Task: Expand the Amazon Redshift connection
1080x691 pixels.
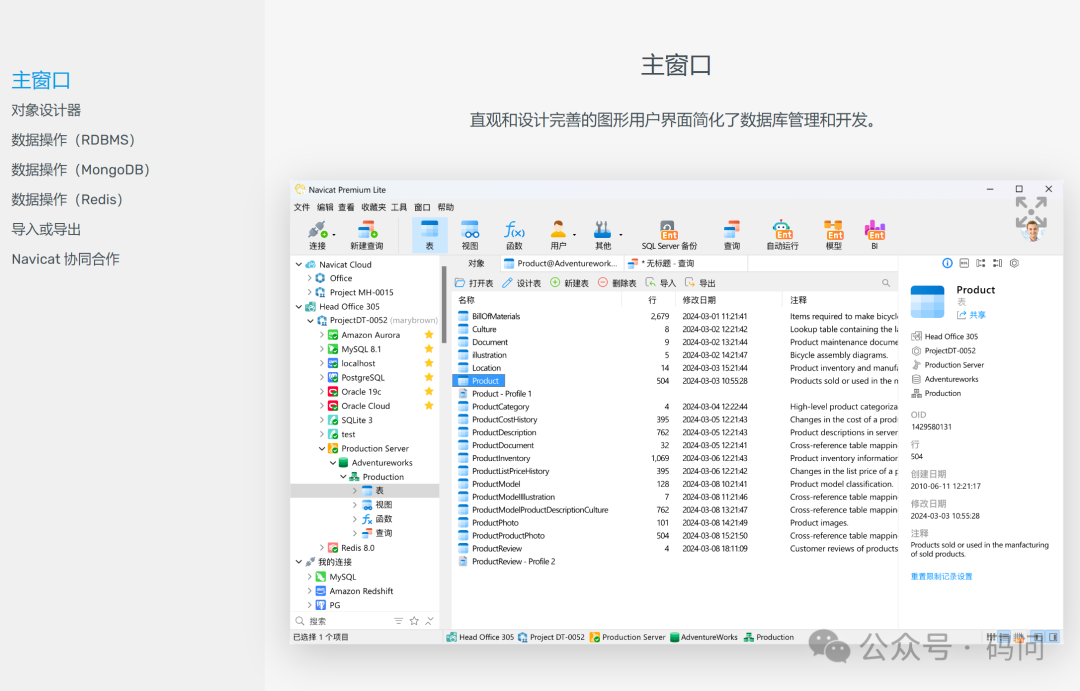Action: [x=310, y=591]
